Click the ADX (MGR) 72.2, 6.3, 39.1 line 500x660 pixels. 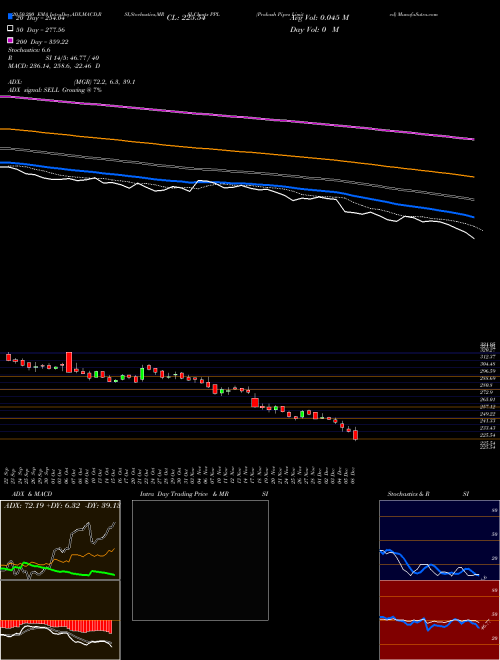[x=72, y=82]
